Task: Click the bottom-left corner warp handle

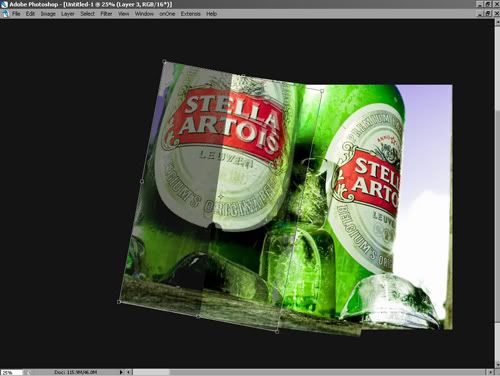Action: [x=119, y=302]
